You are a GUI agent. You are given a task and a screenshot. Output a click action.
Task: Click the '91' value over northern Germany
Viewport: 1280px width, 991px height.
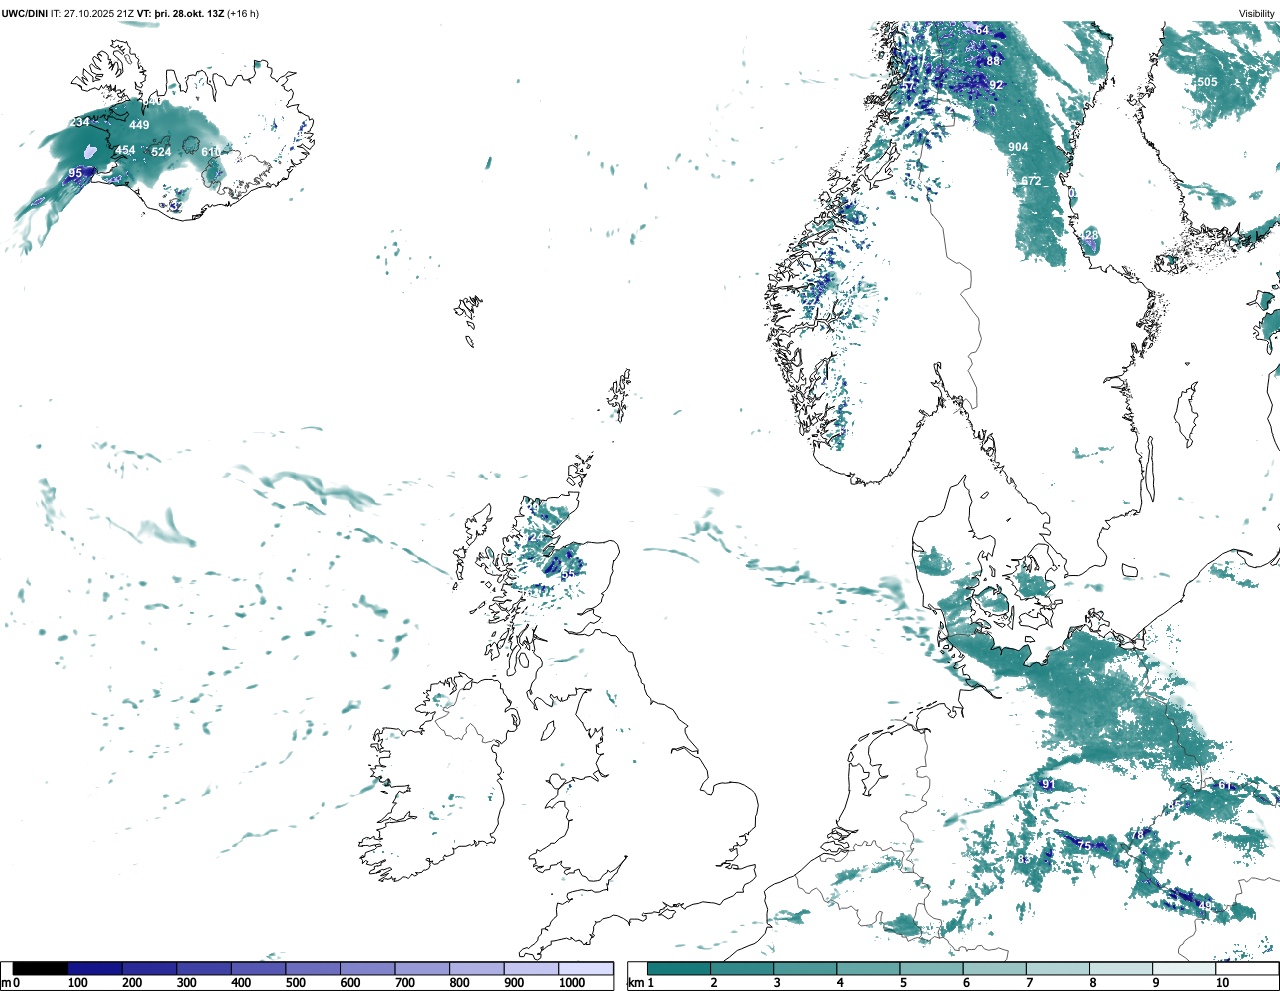pyautogui.click(x=1048, y=784)
